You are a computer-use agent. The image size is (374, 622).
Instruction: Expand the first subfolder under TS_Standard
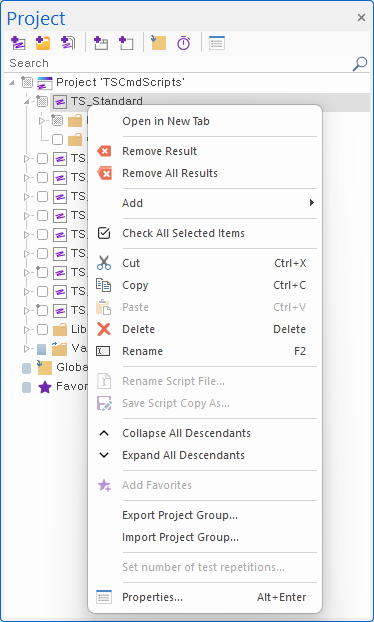(x=42, y=120)
